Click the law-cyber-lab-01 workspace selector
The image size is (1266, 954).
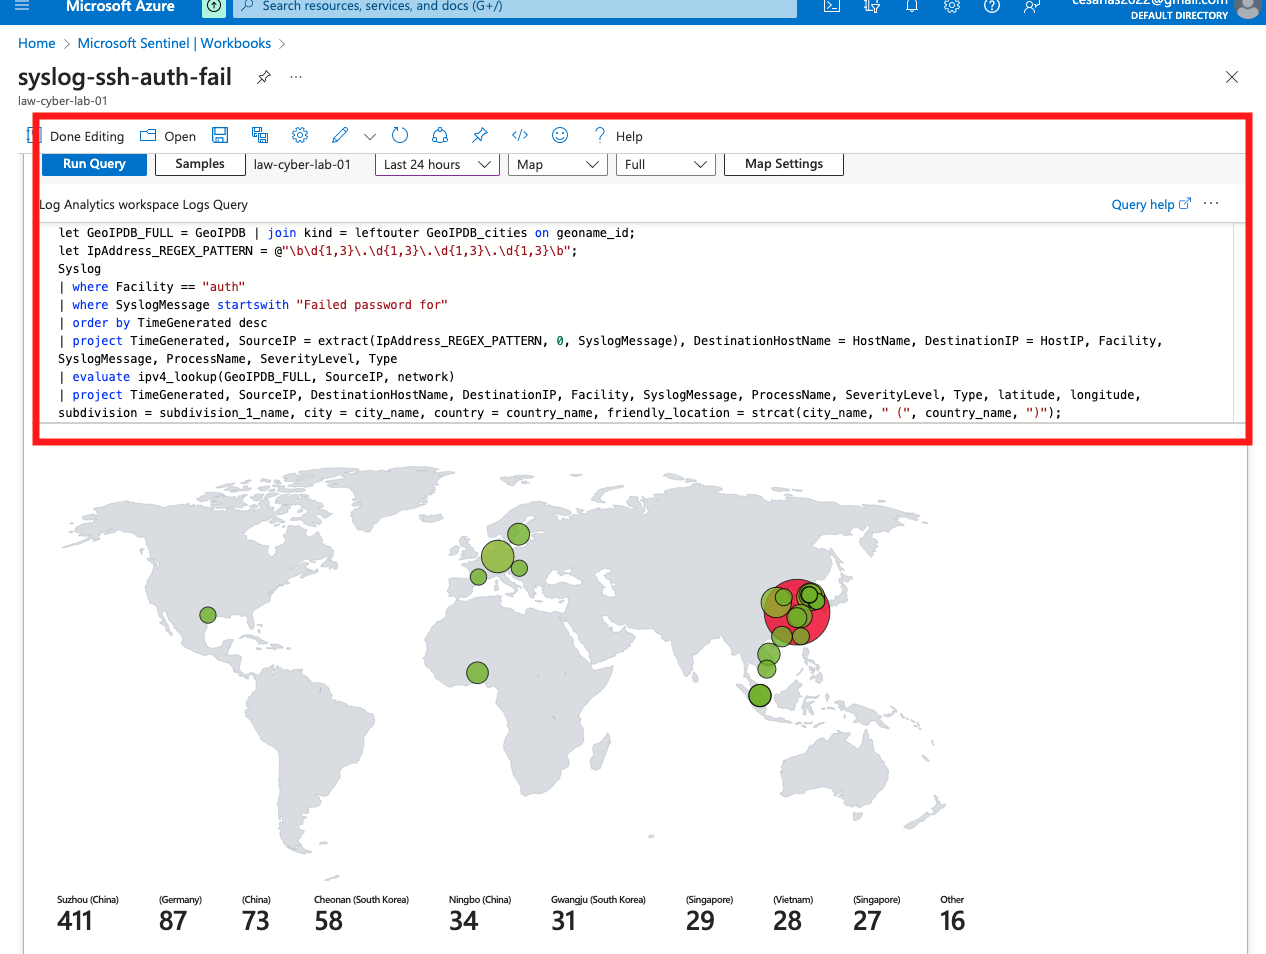pos(302,165)
